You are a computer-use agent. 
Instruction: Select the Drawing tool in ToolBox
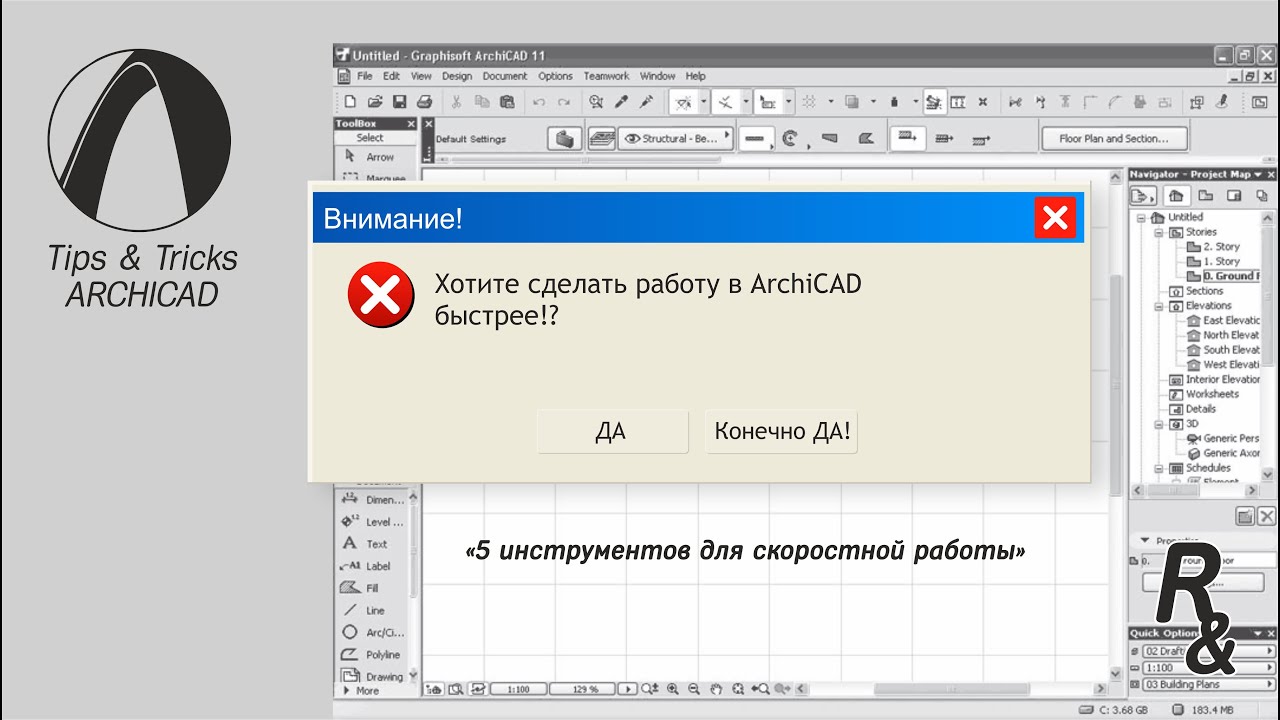click(372, 676)
